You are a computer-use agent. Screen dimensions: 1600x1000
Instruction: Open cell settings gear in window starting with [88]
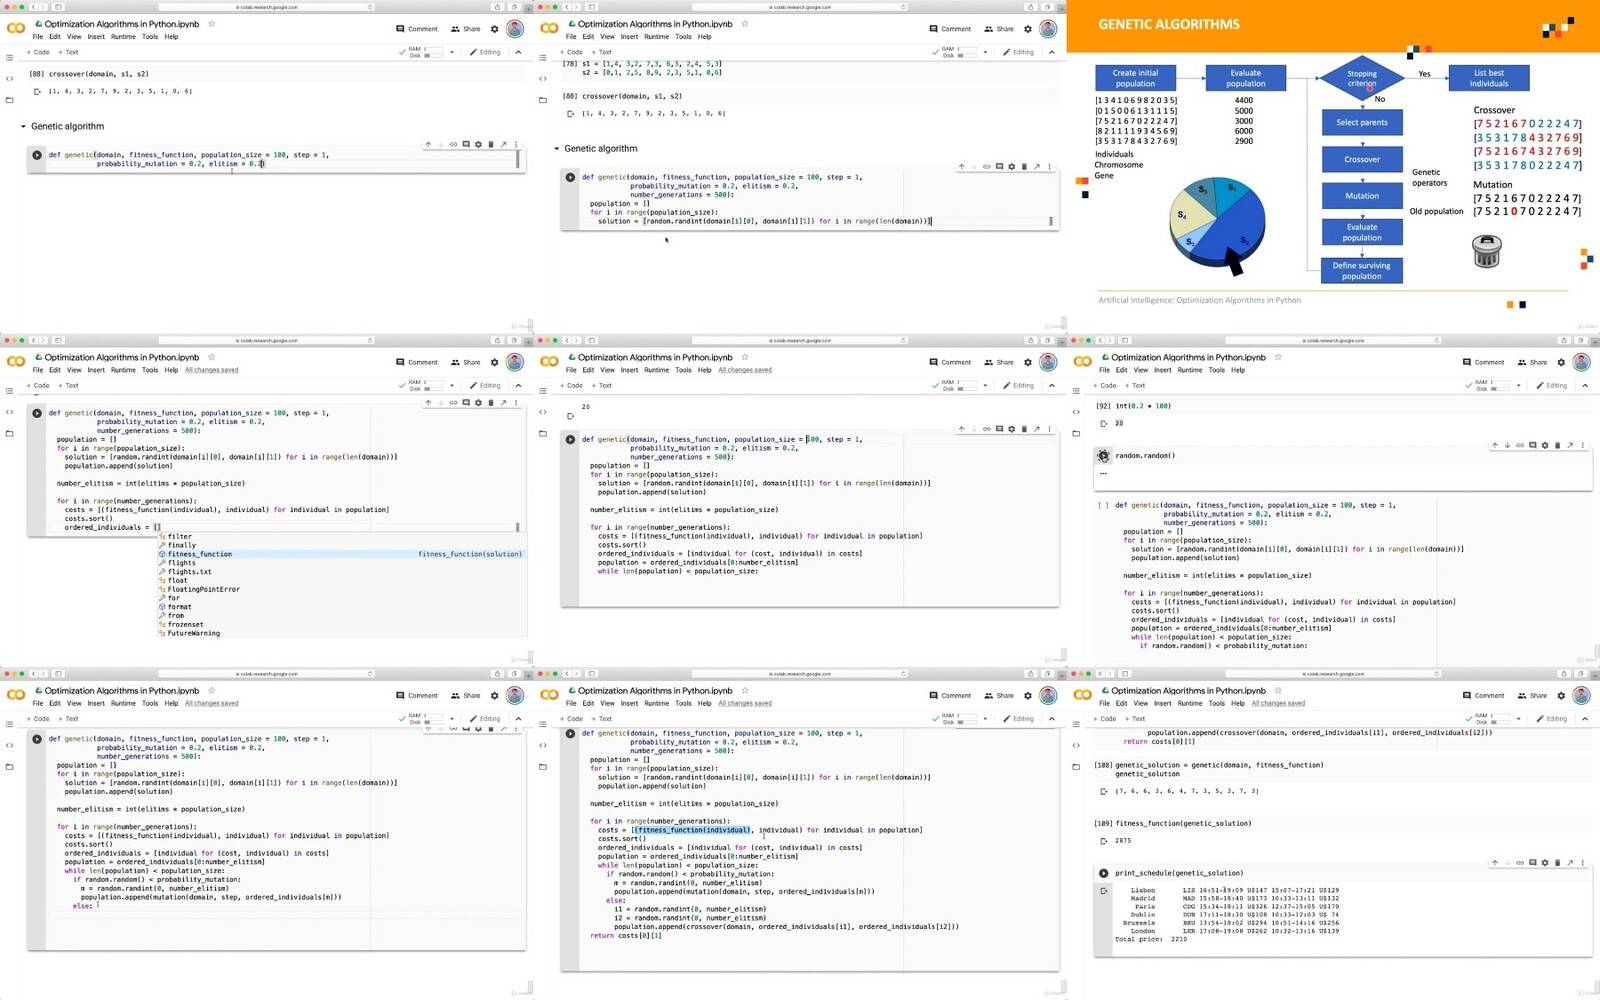478,145
